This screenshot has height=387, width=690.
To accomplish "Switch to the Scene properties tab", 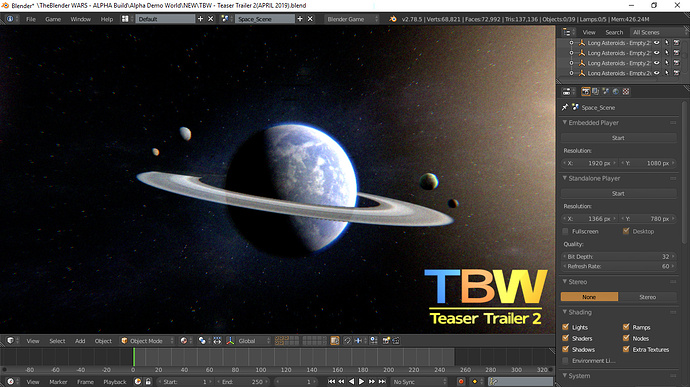I will (x=606, y=92).
